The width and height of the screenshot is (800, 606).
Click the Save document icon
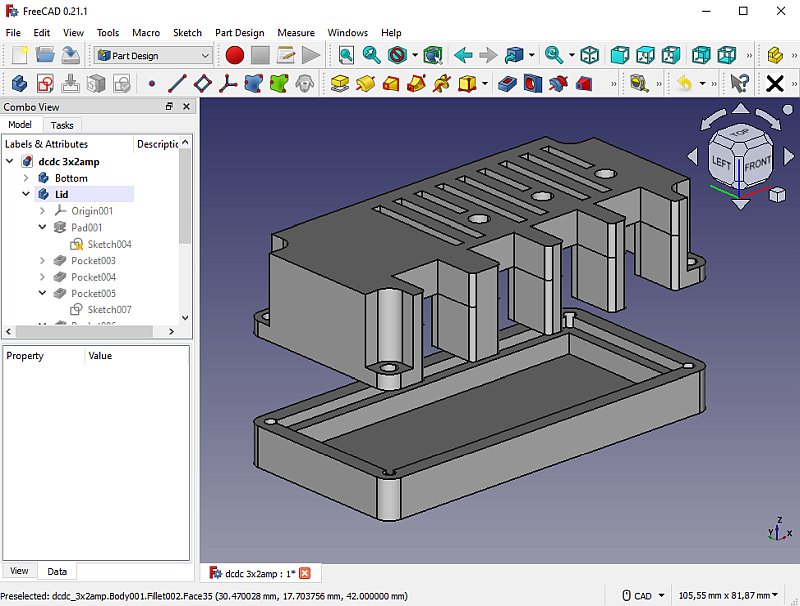point(70,55)
